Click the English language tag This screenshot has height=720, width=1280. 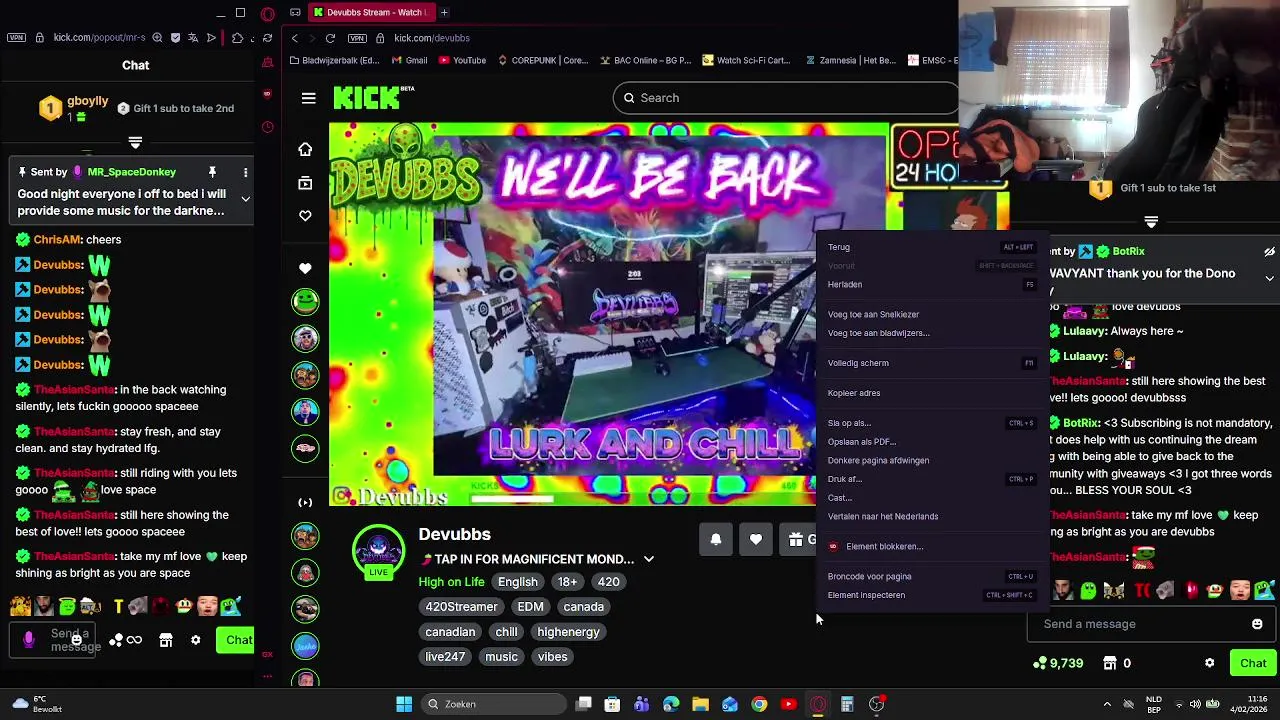click(518, 582)
